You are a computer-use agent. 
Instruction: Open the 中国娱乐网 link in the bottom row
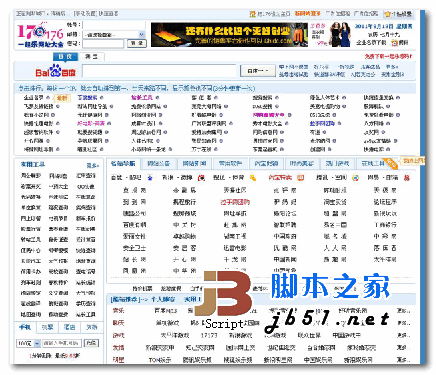318,360
